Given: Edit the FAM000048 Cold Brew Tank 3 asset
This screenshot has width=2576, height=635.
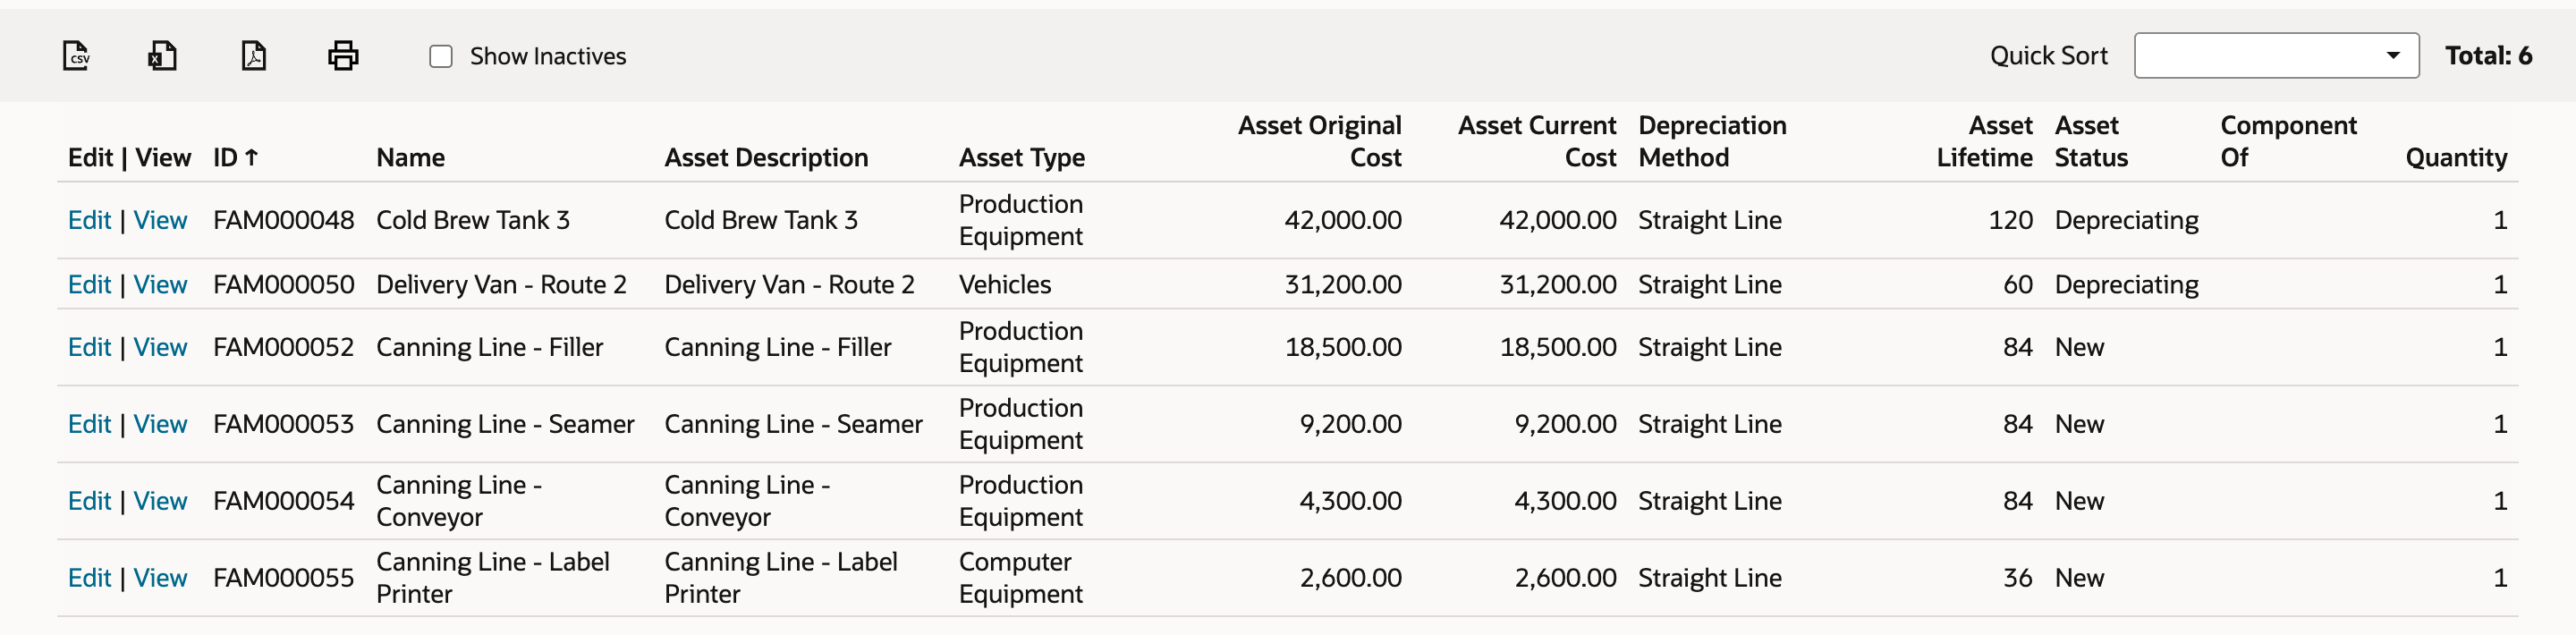Looking at the screenshot, I should [x=89, y=220].
